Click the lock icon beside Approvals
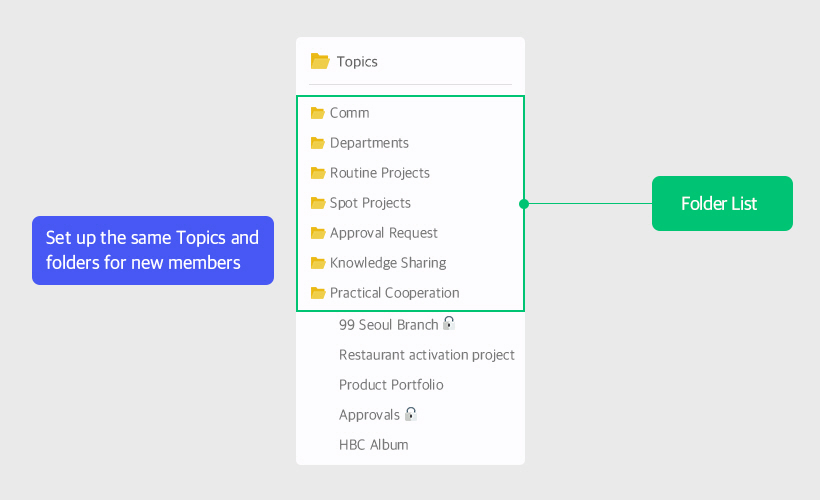 point(411,414)
